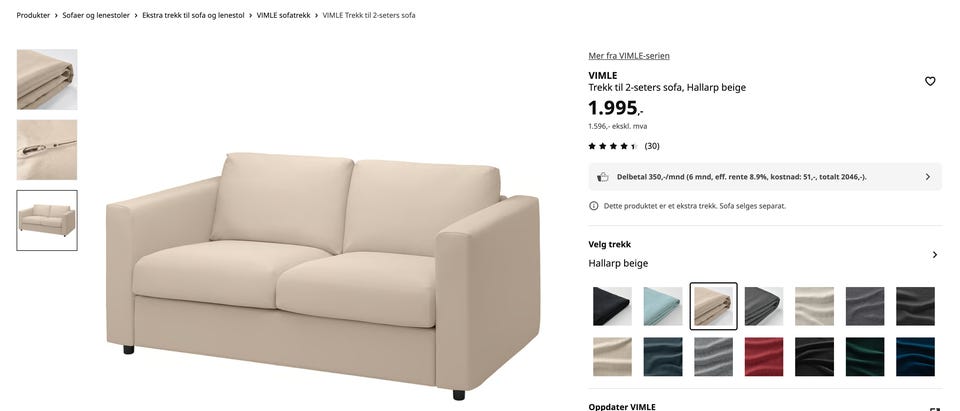The width and height of the screenshot is (960, 411).
Task: Select the dark green cover swatch
Action: point(865,356)
